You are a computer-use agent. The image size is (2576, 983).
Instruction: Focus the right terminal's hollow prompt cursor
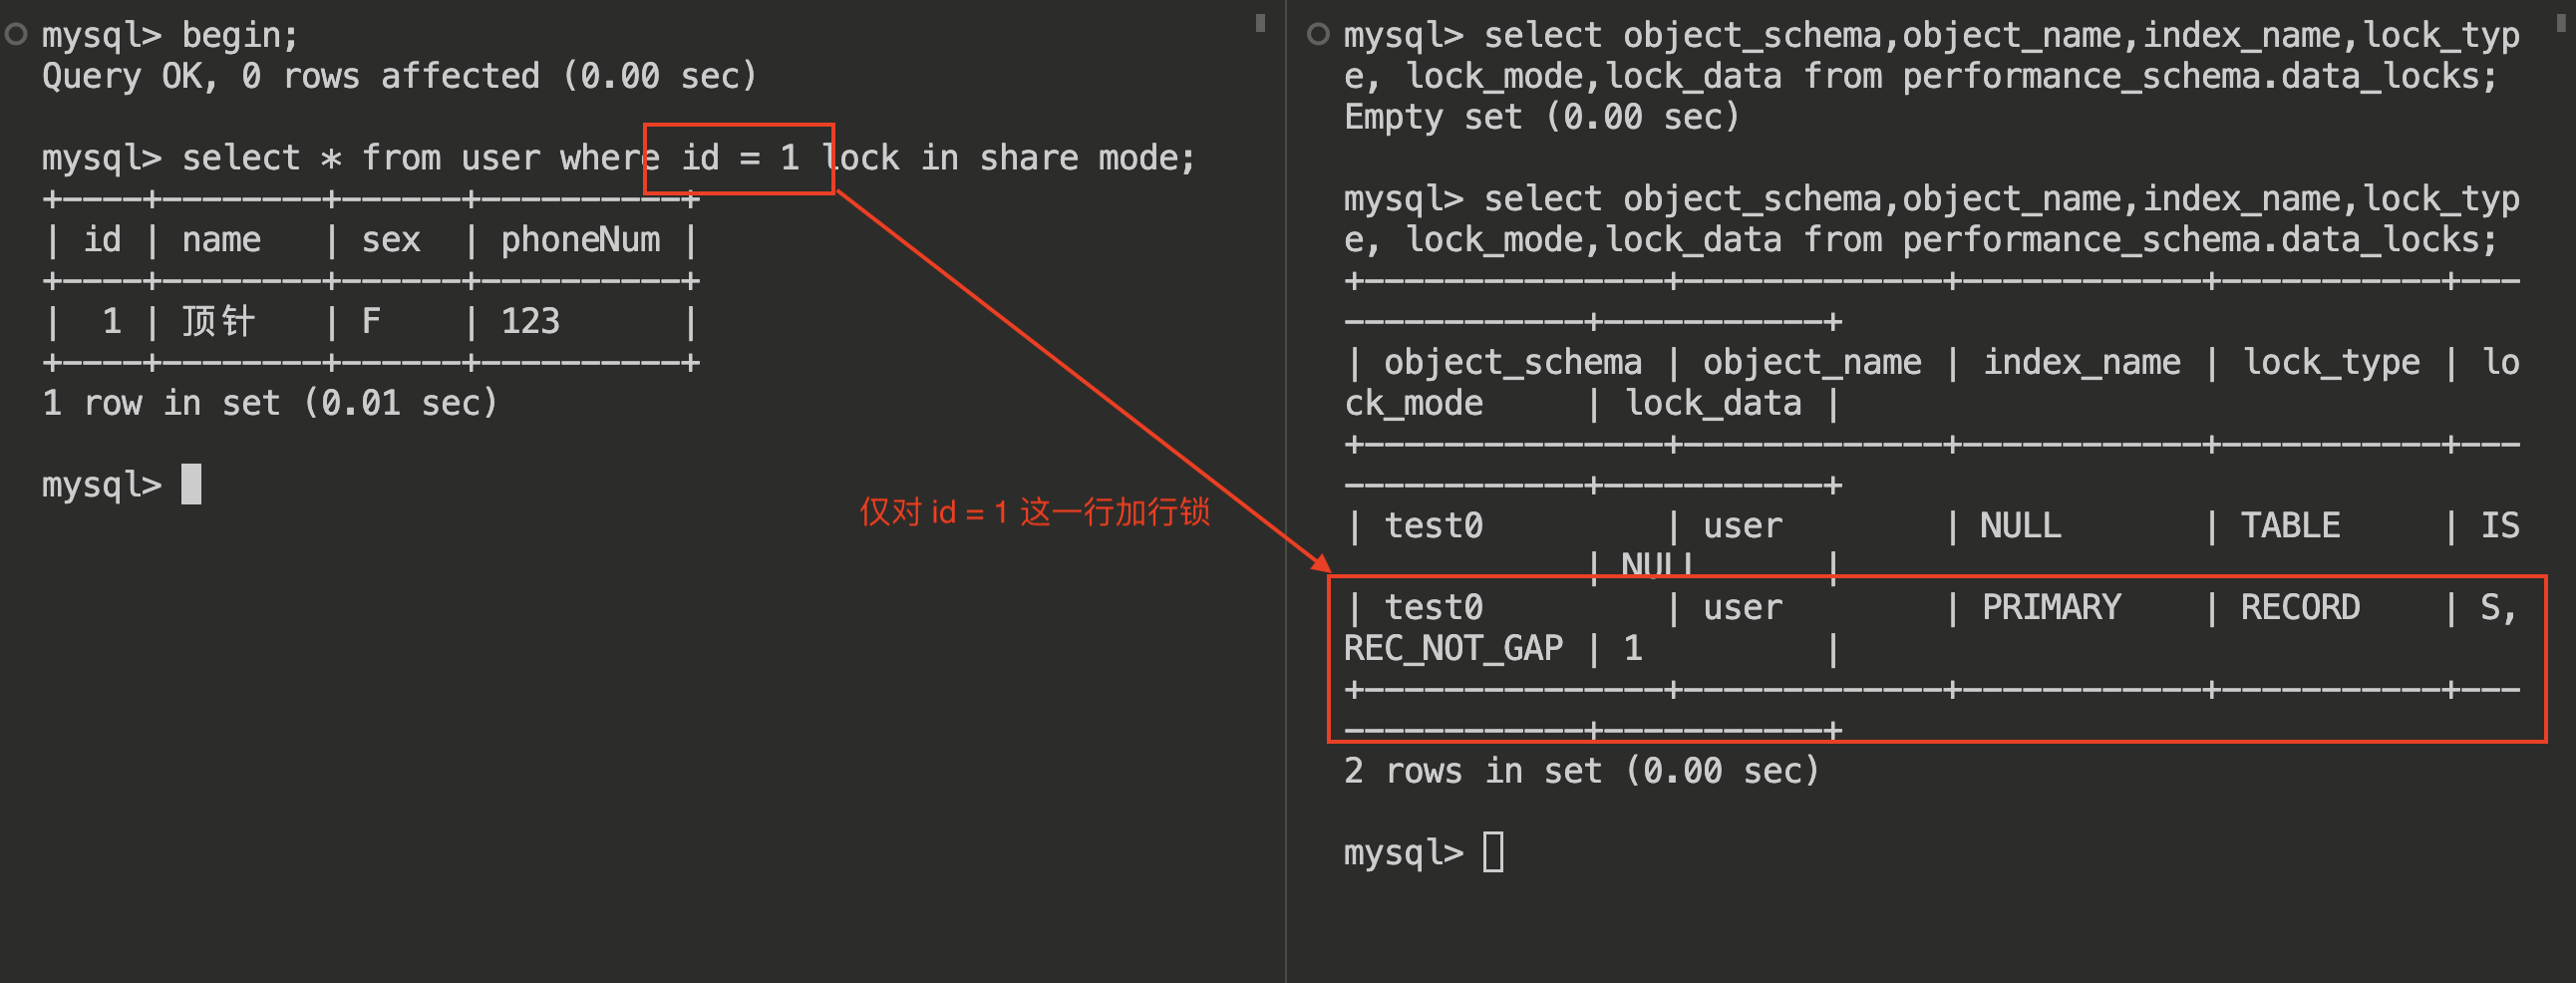coord(1493,852)
